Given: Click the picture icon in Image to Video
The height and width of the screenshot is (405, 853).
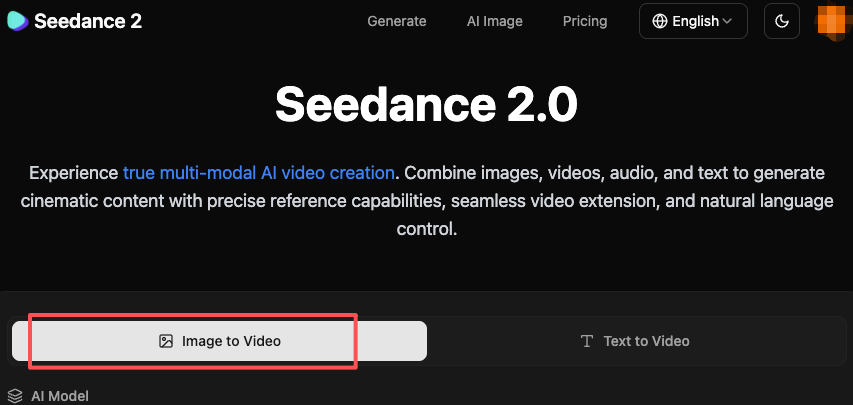Looking at the screenshot, I should 166,341.
